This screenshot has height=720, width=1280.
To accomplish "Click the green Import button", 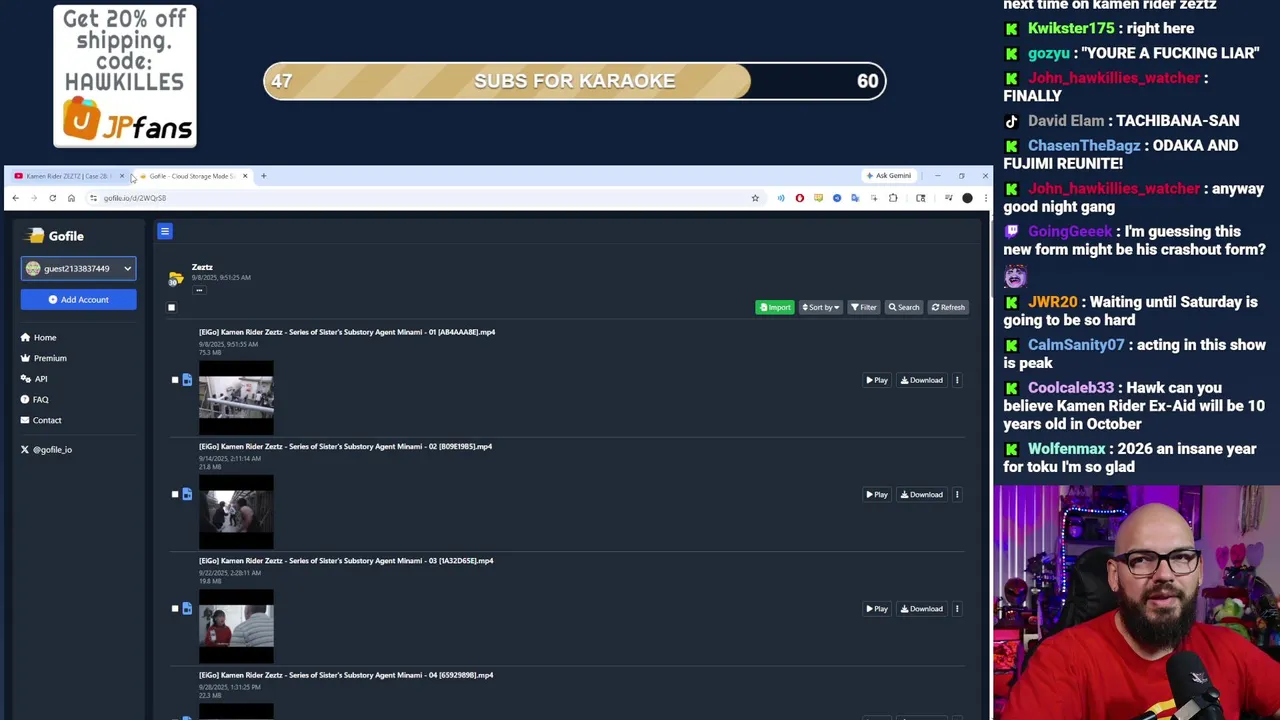I will coord(775,307).
